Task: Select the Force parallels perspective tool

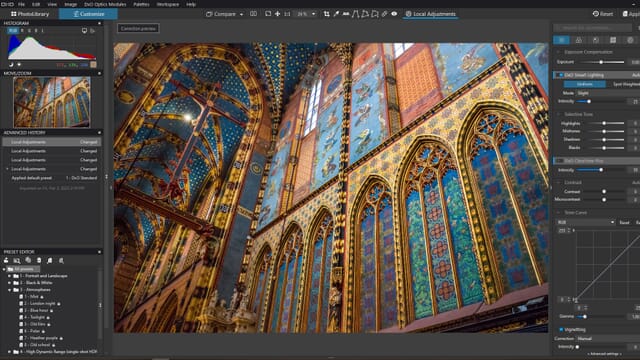Action: click(355, 14)
